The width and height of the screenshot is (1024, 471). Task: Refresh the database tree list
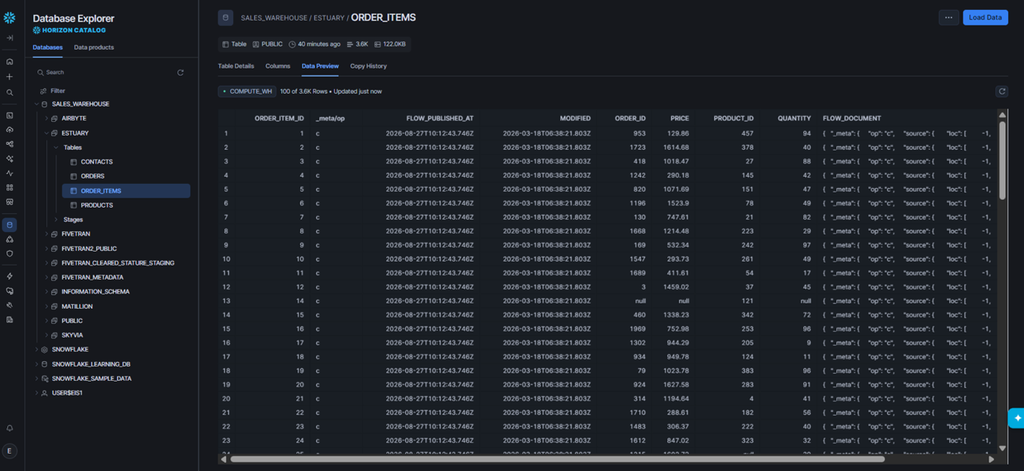(180, 73)
